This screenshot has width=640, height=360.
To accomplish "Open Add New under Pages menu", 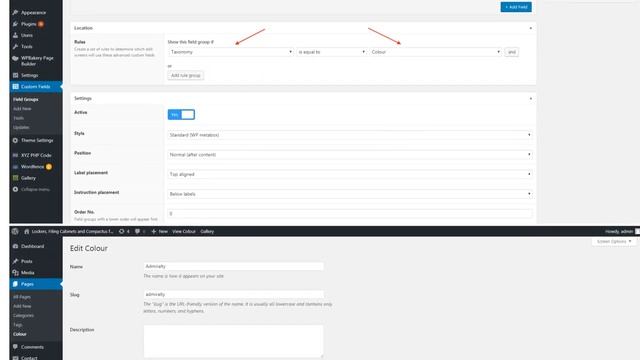I will pyautogui.click(x=22, y=306).
